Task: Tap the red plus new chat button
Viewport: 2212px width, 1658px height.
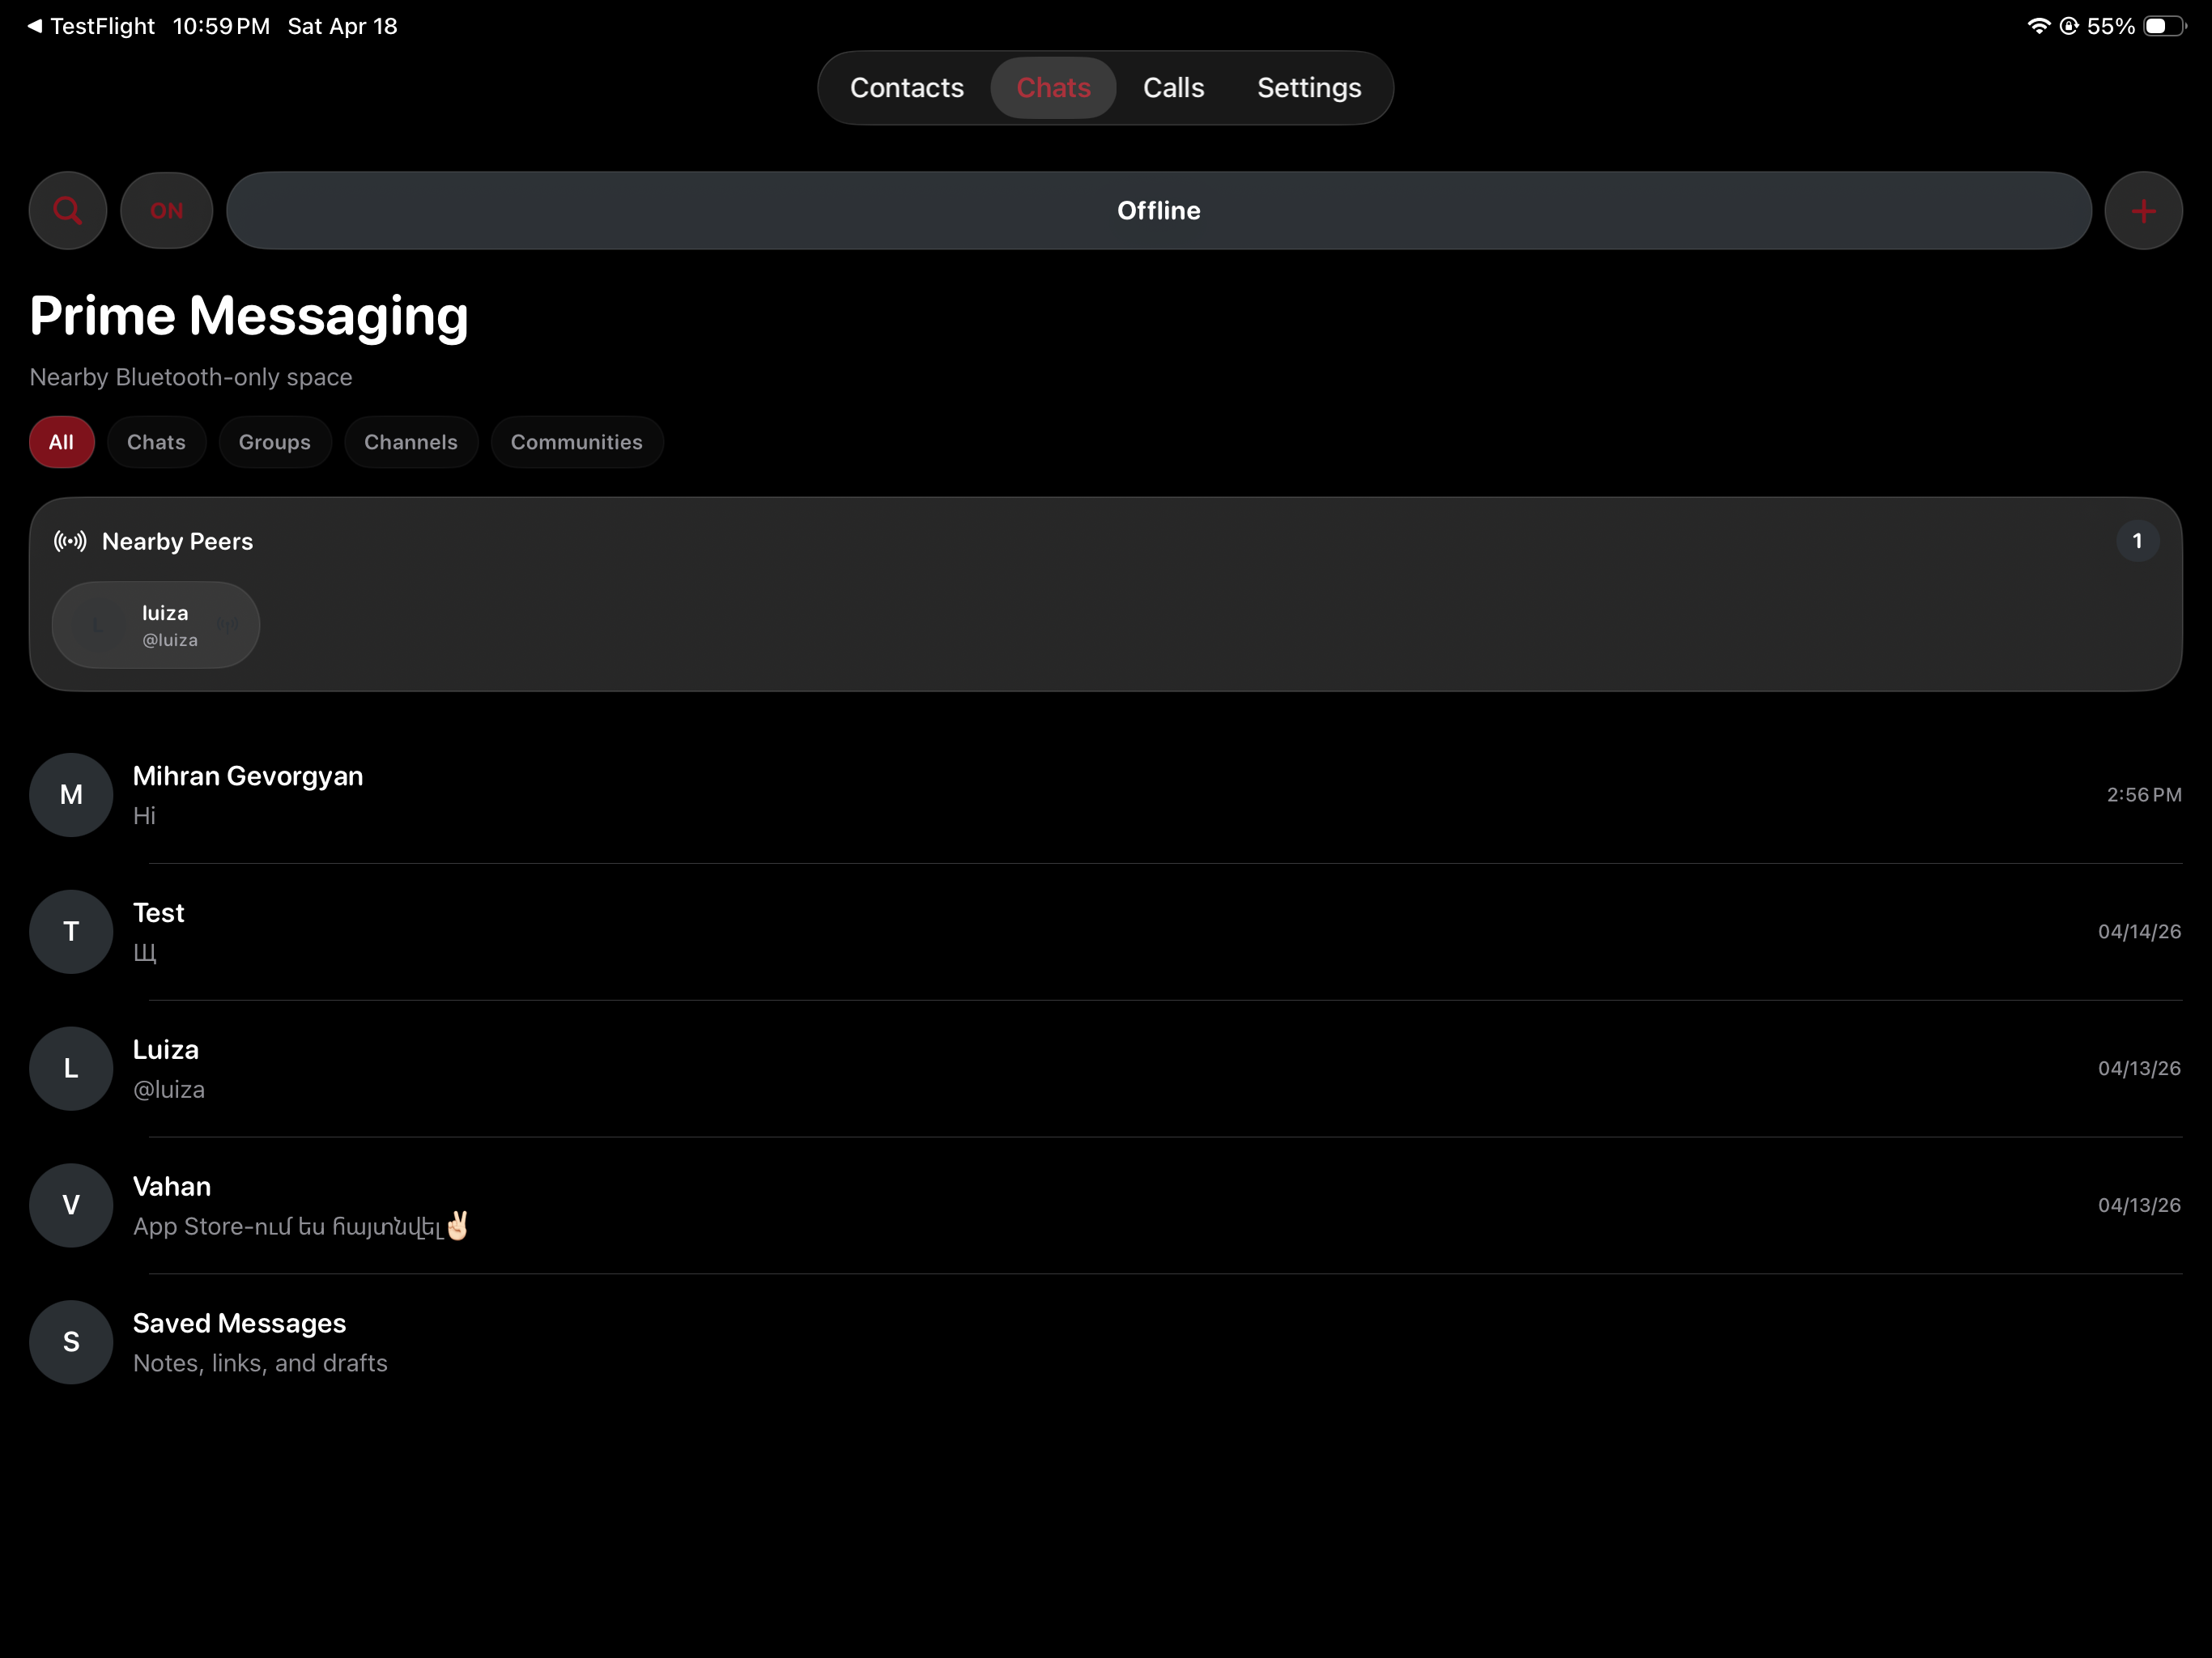Action: coord(2143,210)
